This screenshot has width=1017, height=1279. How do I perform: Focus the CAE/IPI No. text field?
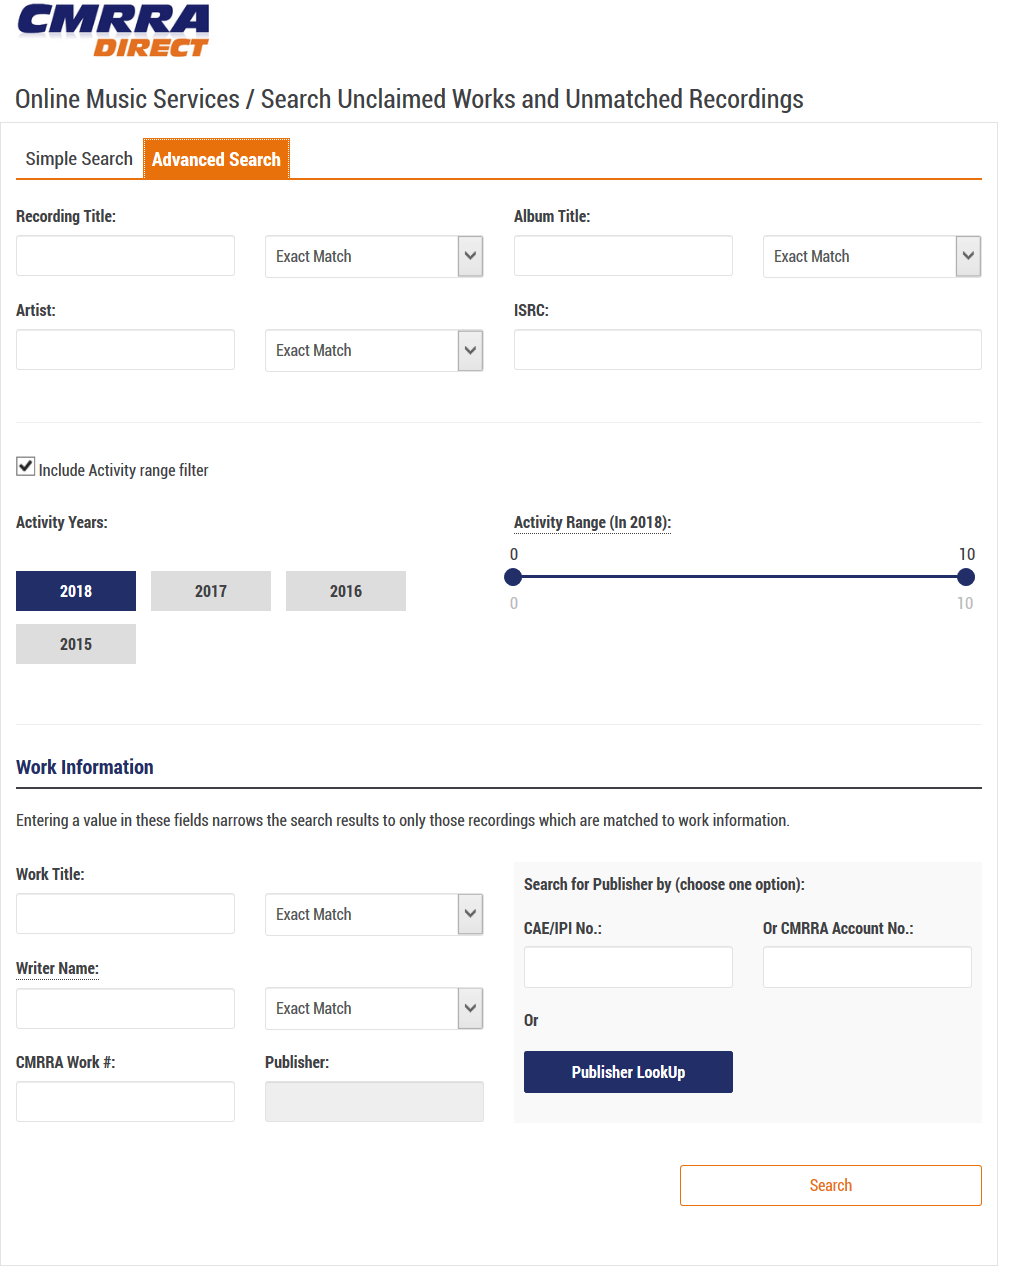point(628,967)
